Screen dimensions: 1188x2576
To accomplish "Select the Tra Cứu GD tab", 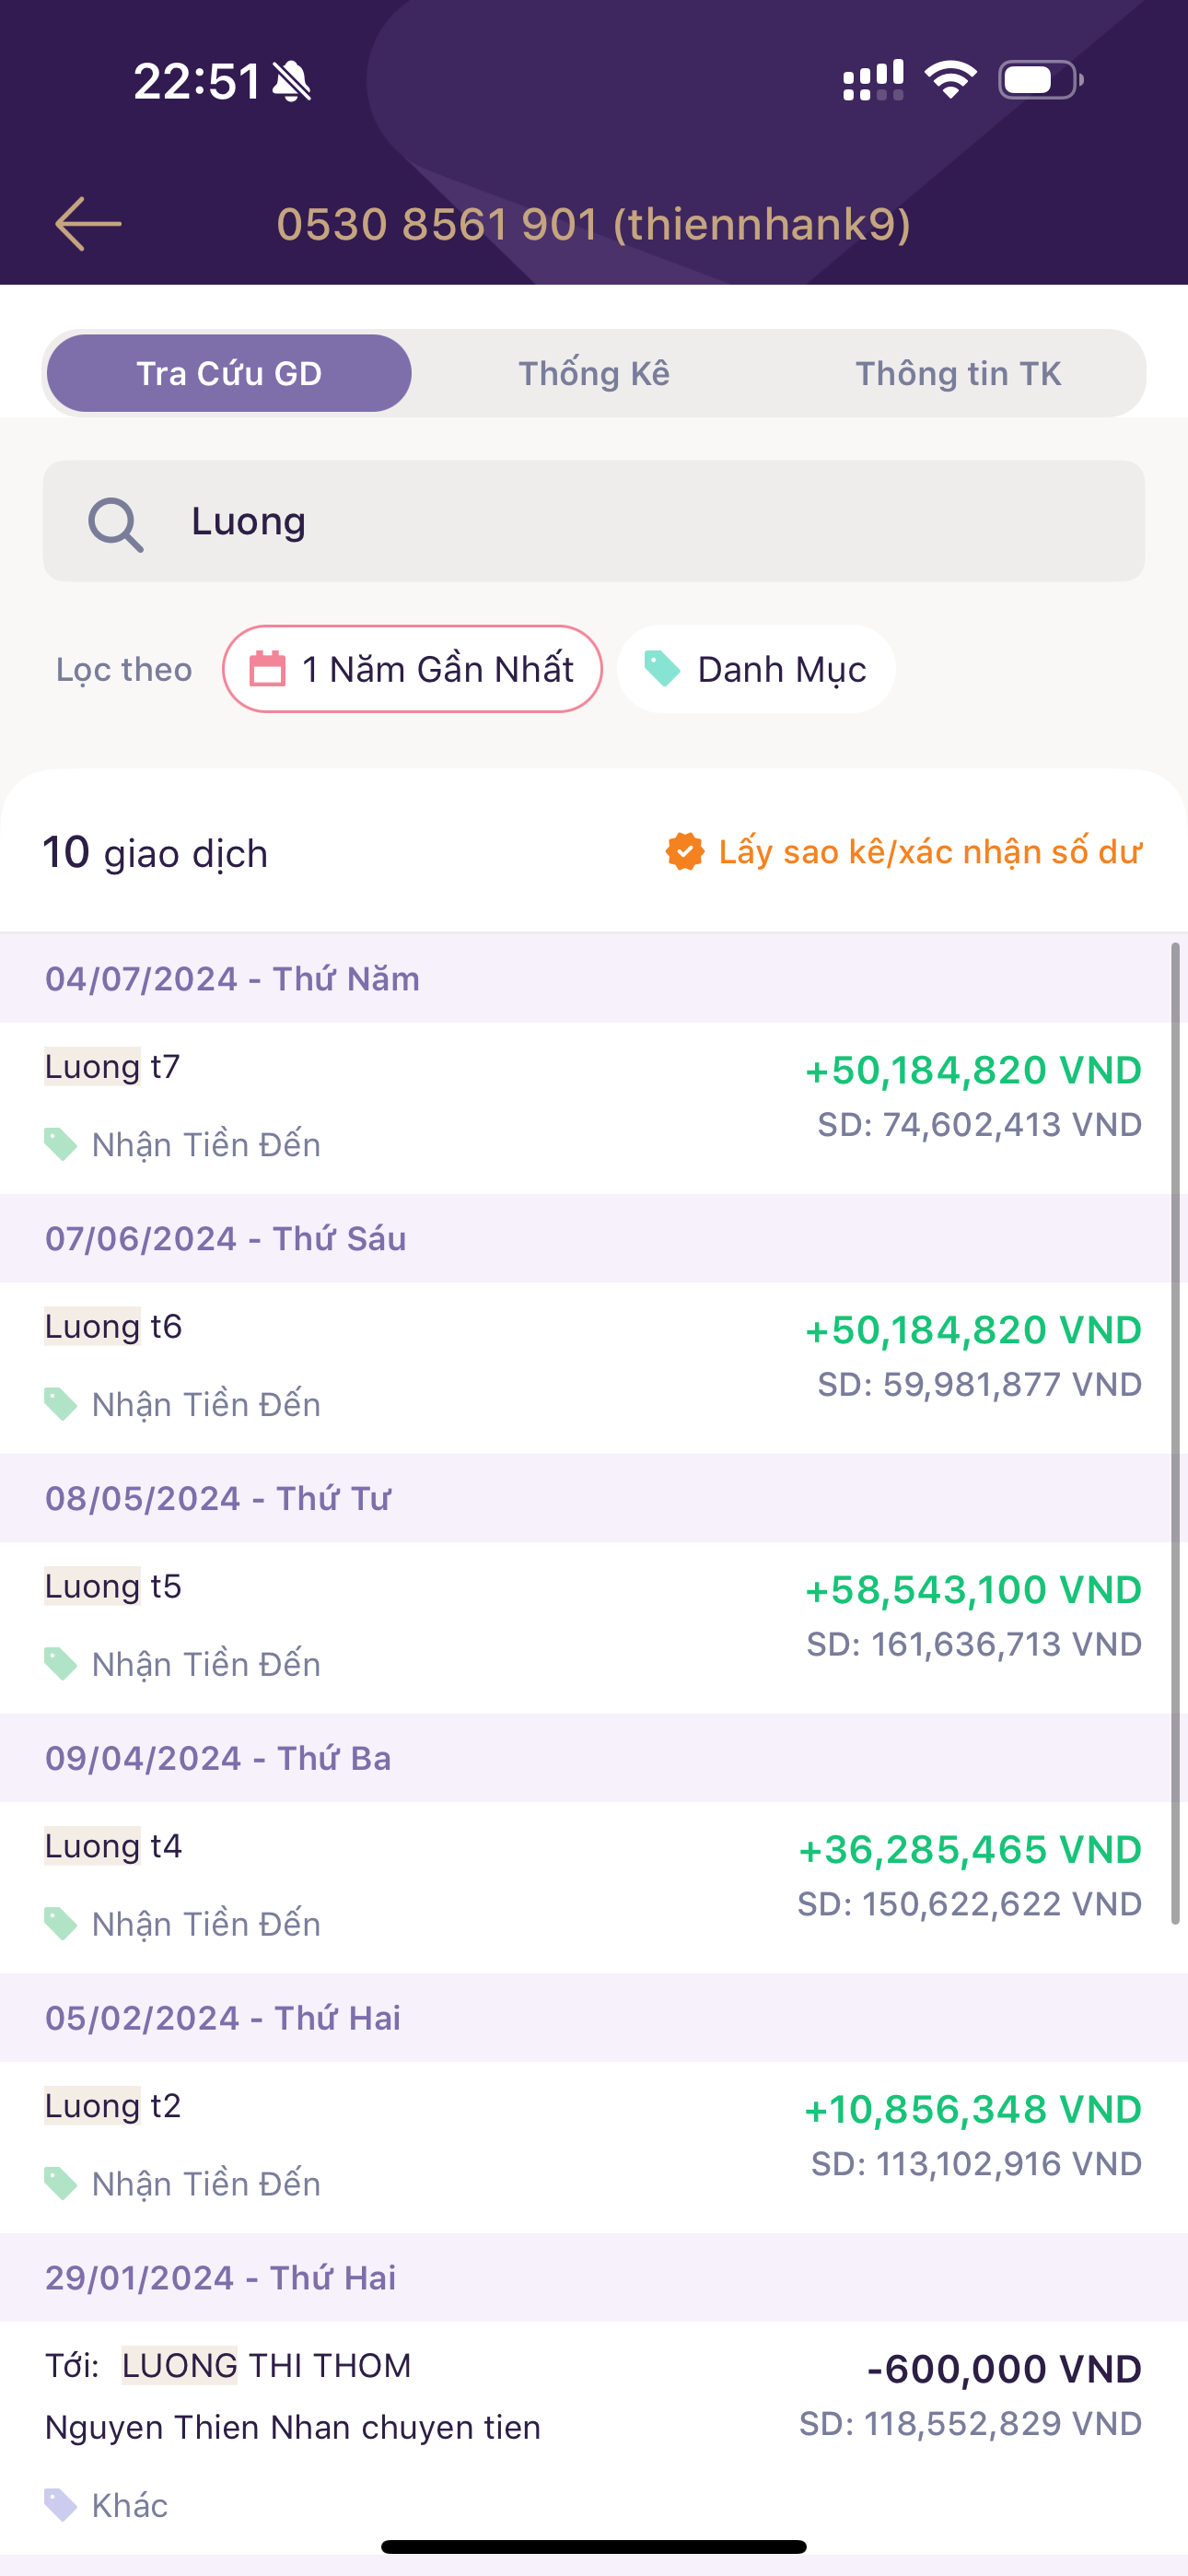I will [x=229, y=373].
